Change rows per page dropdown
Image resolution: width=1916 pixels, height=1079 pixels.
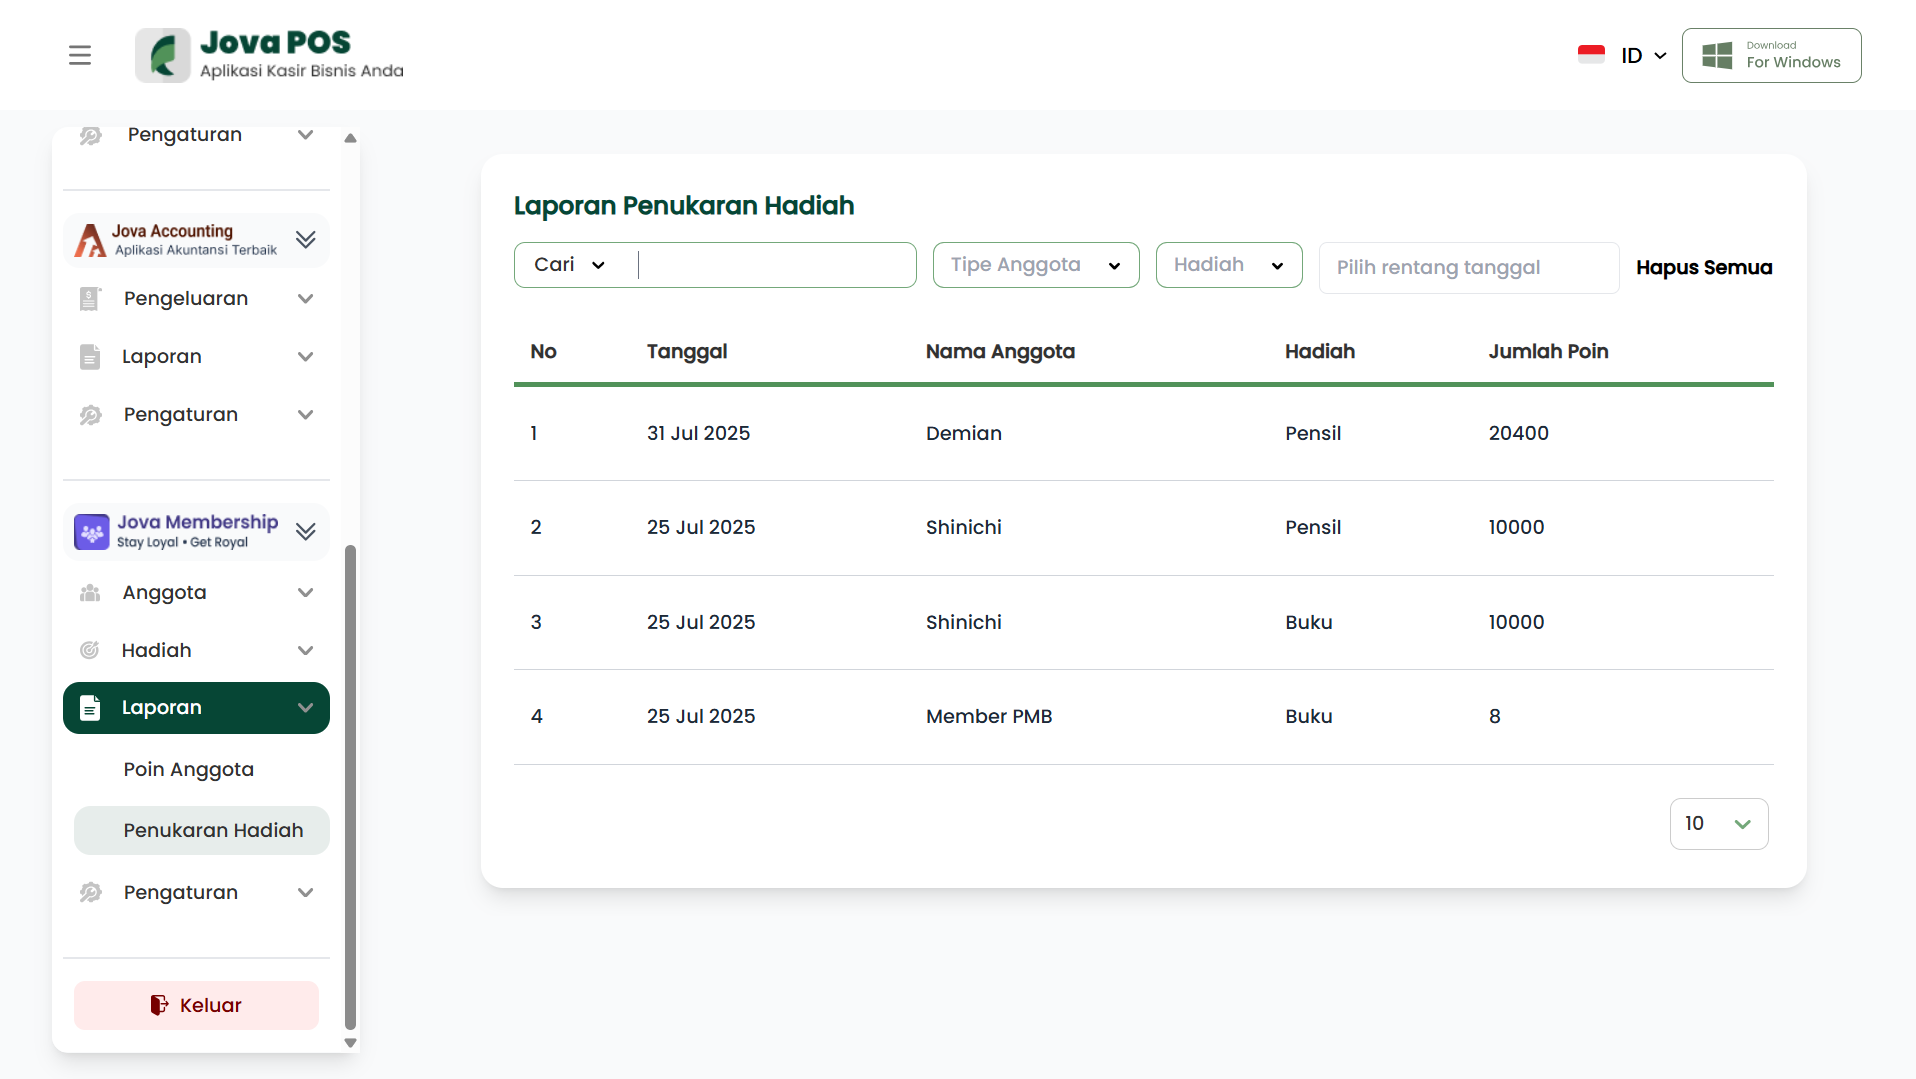[x=1718, y=824]
